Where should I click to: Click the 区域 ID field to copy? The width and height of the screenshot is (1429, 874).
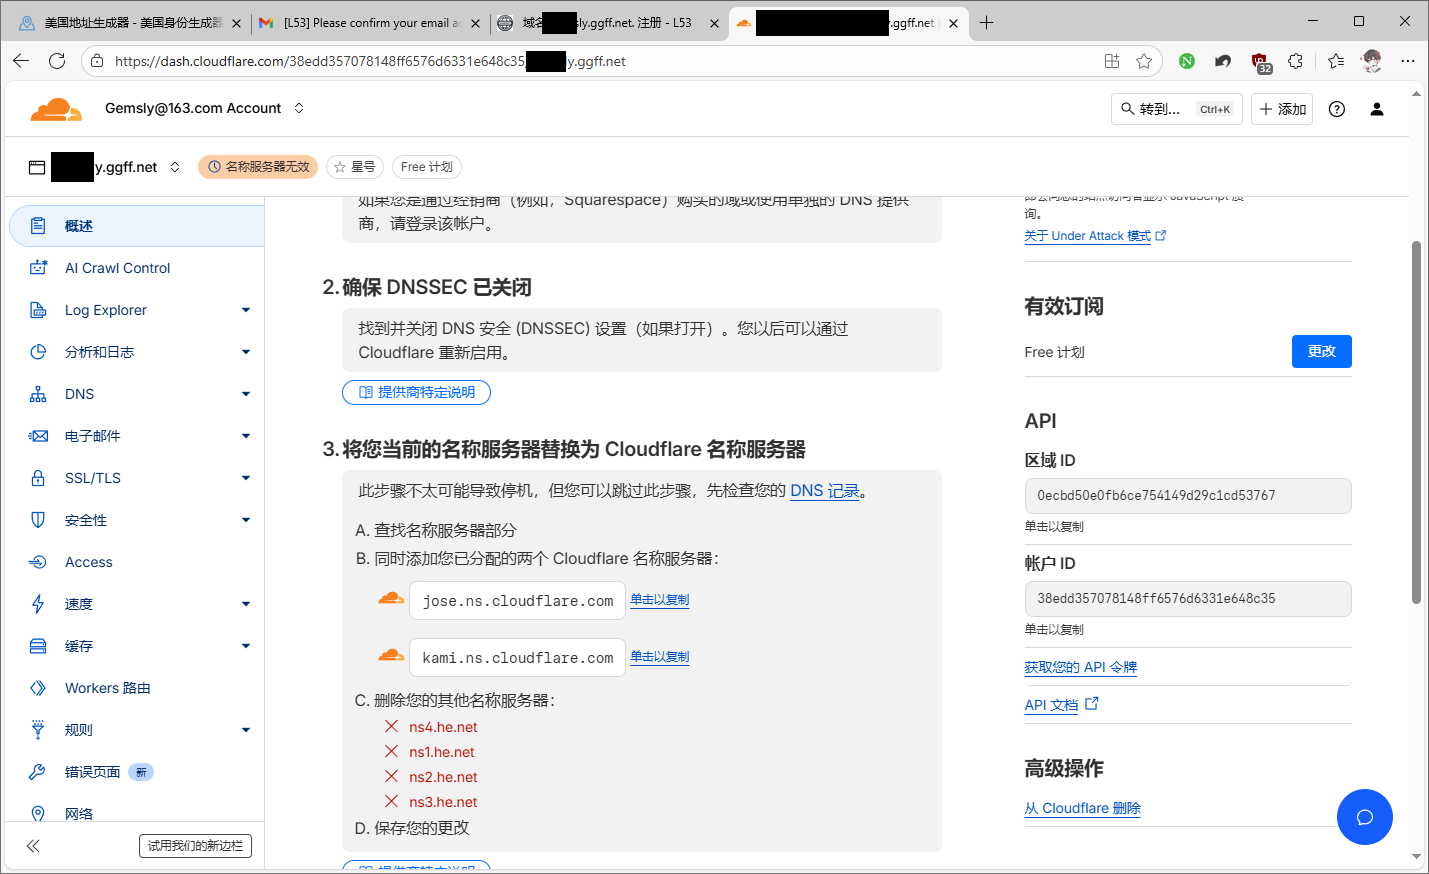(x=1187, y=496)
